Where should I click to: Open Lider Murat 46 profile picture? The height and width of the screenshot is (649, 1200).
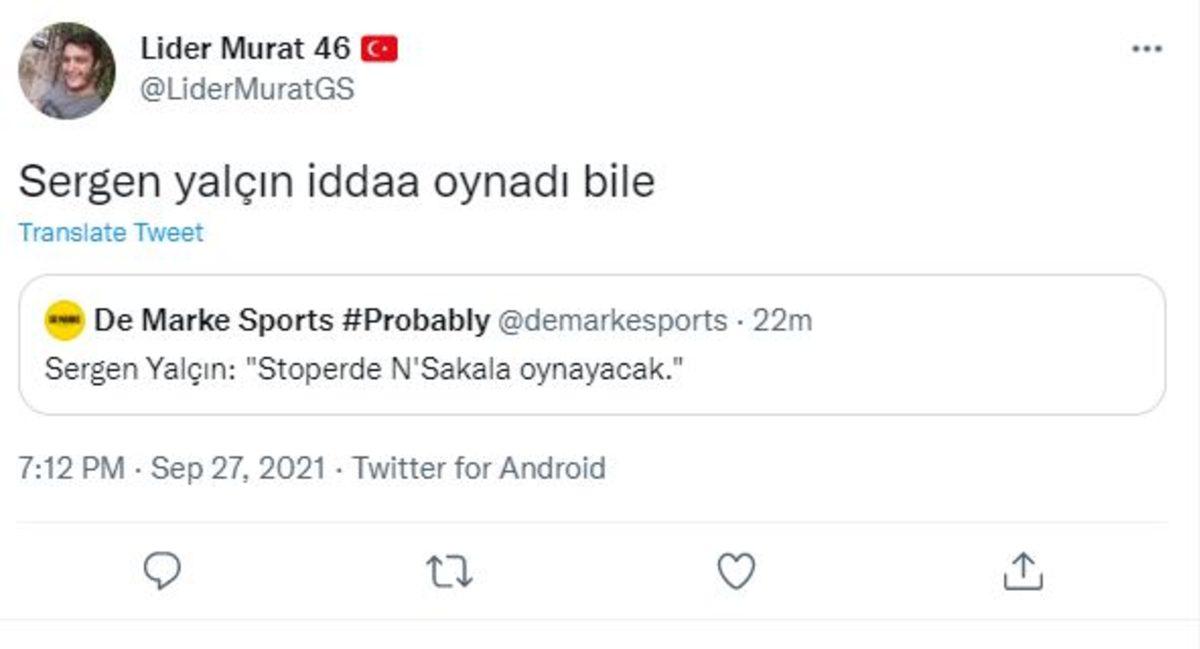66,71
